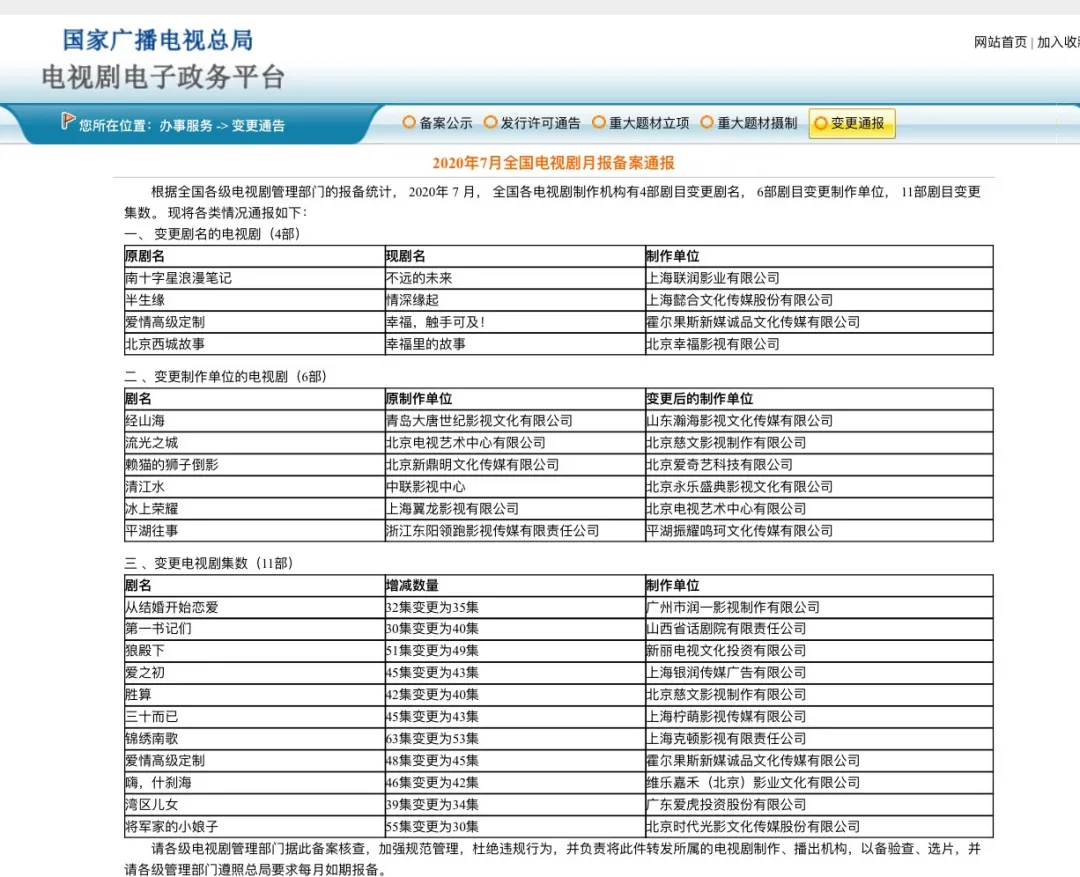Select the 爱之初 cell
The image size is (1080, 877).
254,673
